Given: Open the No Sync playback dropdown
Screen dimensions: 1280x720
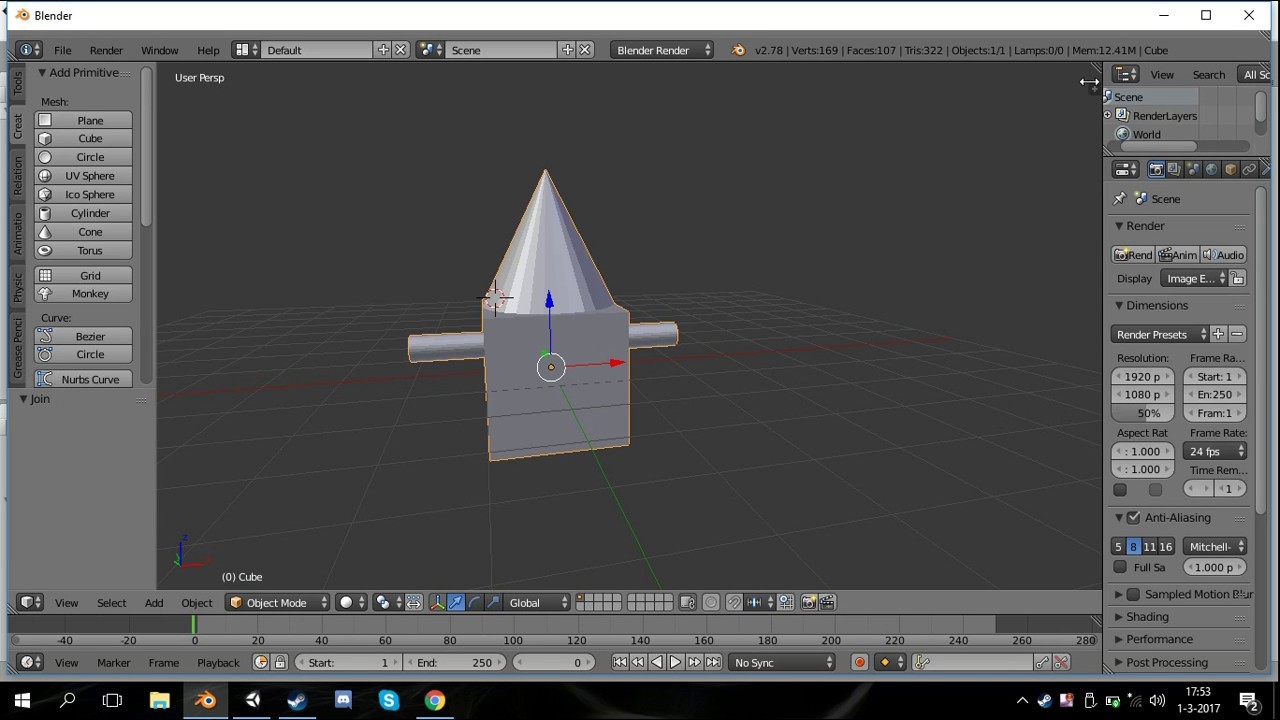Looking at the screenshot, I should pos(782,662).
